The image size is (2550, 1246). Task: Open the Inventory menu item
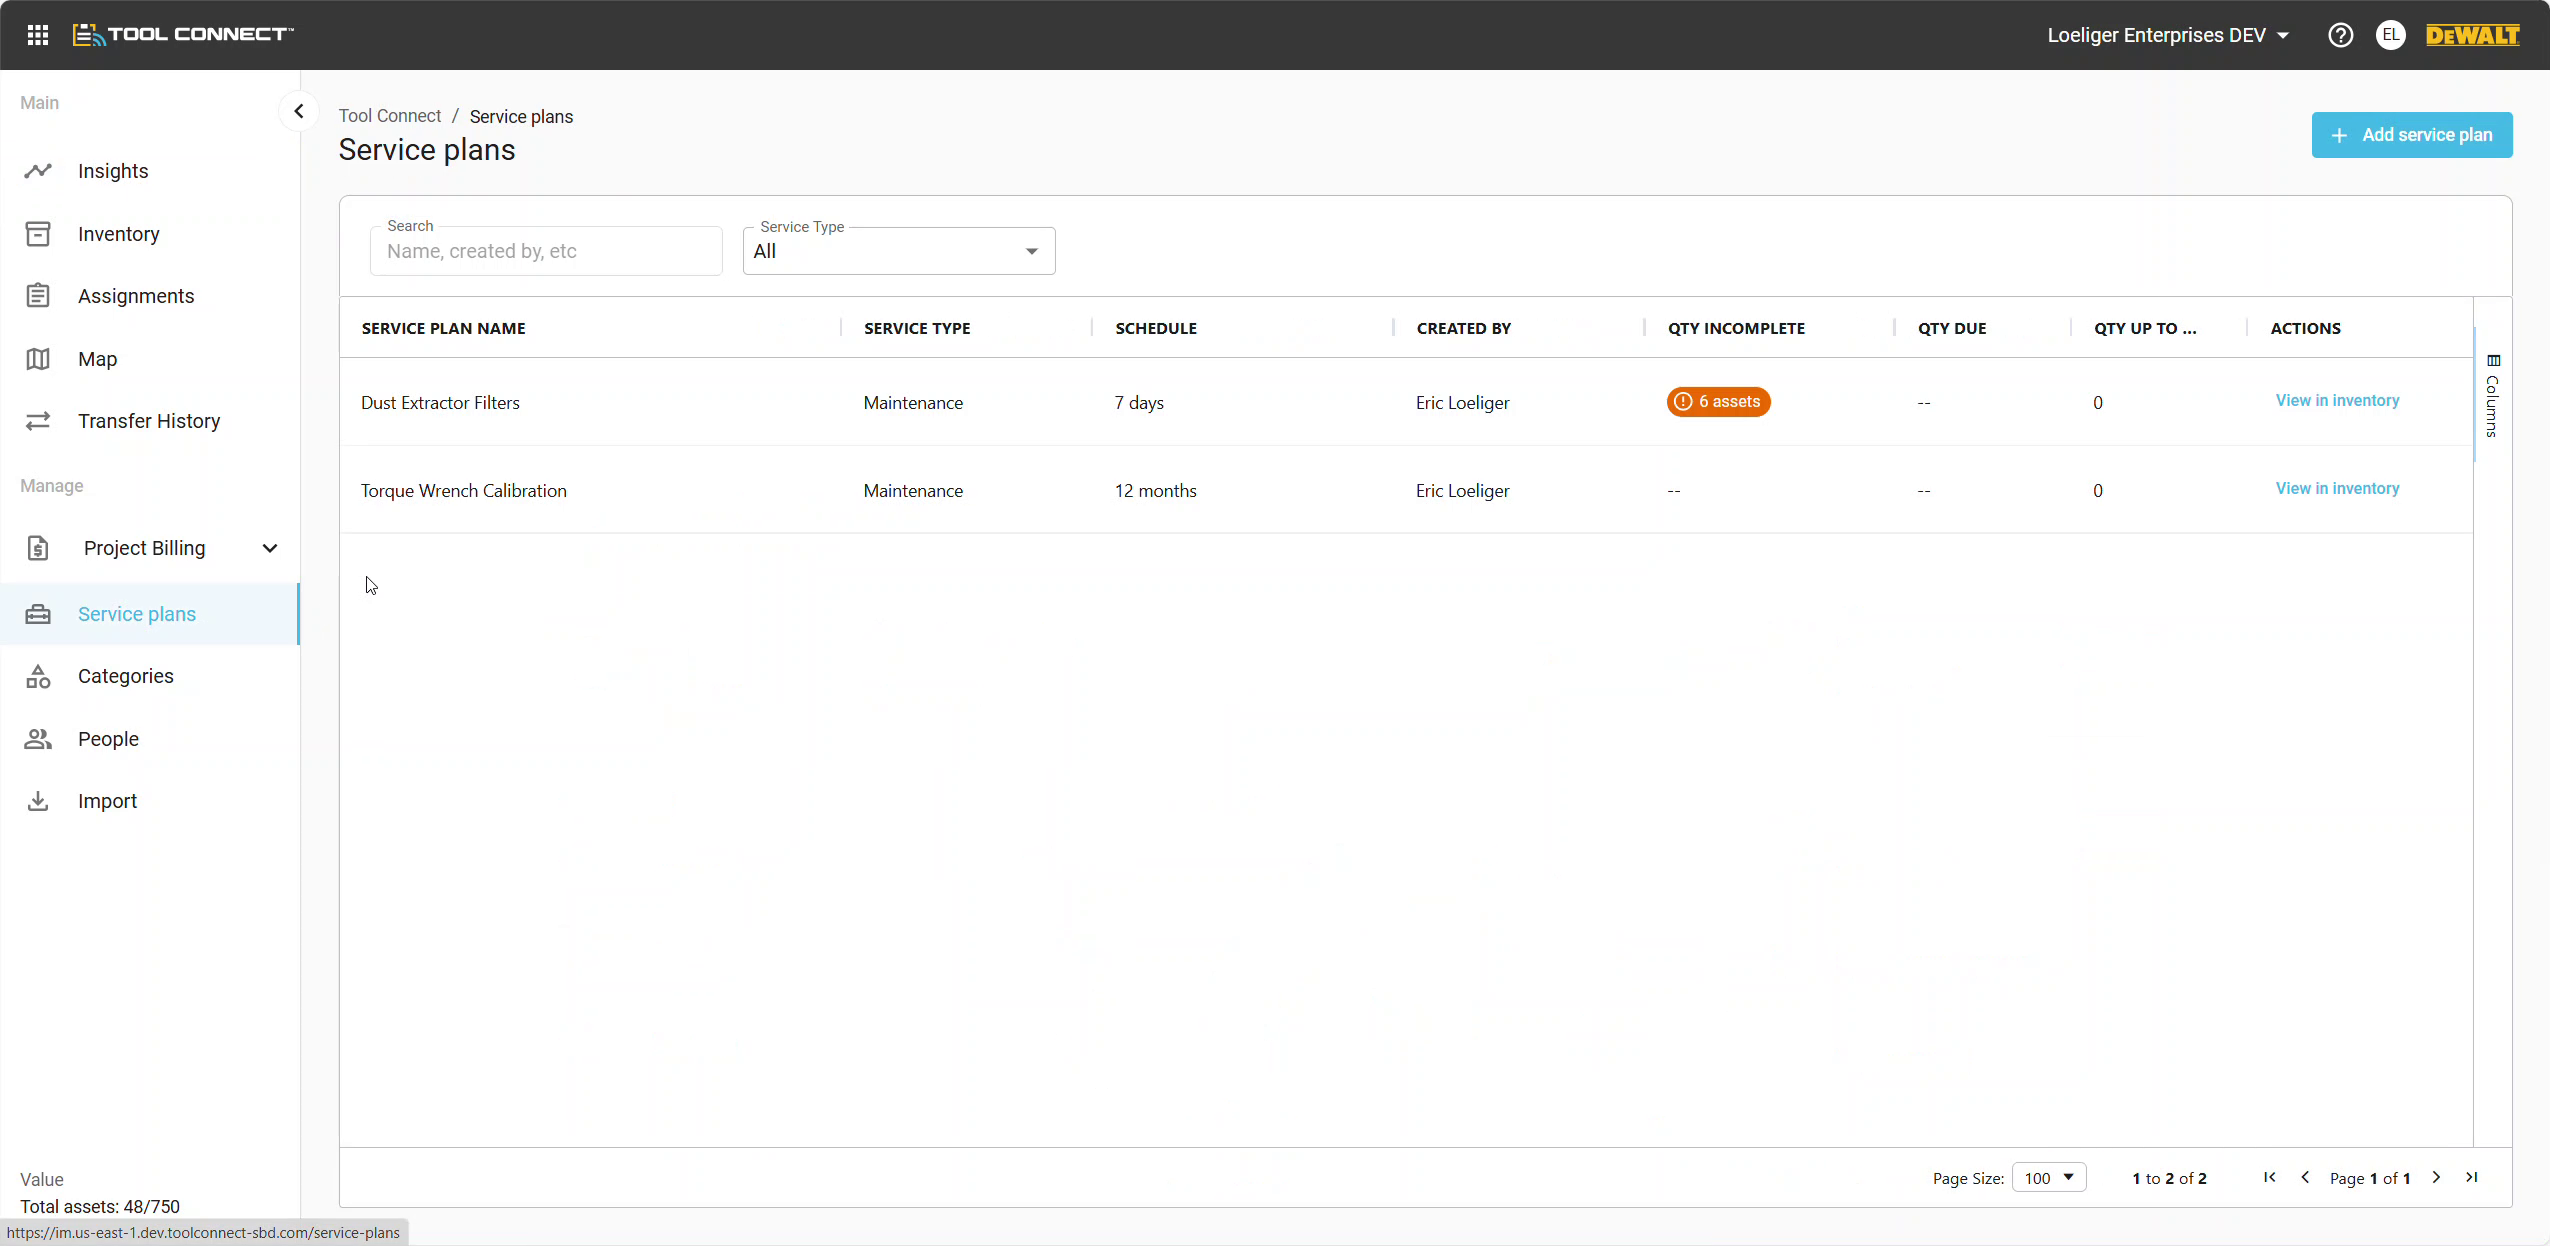(150, 234)
